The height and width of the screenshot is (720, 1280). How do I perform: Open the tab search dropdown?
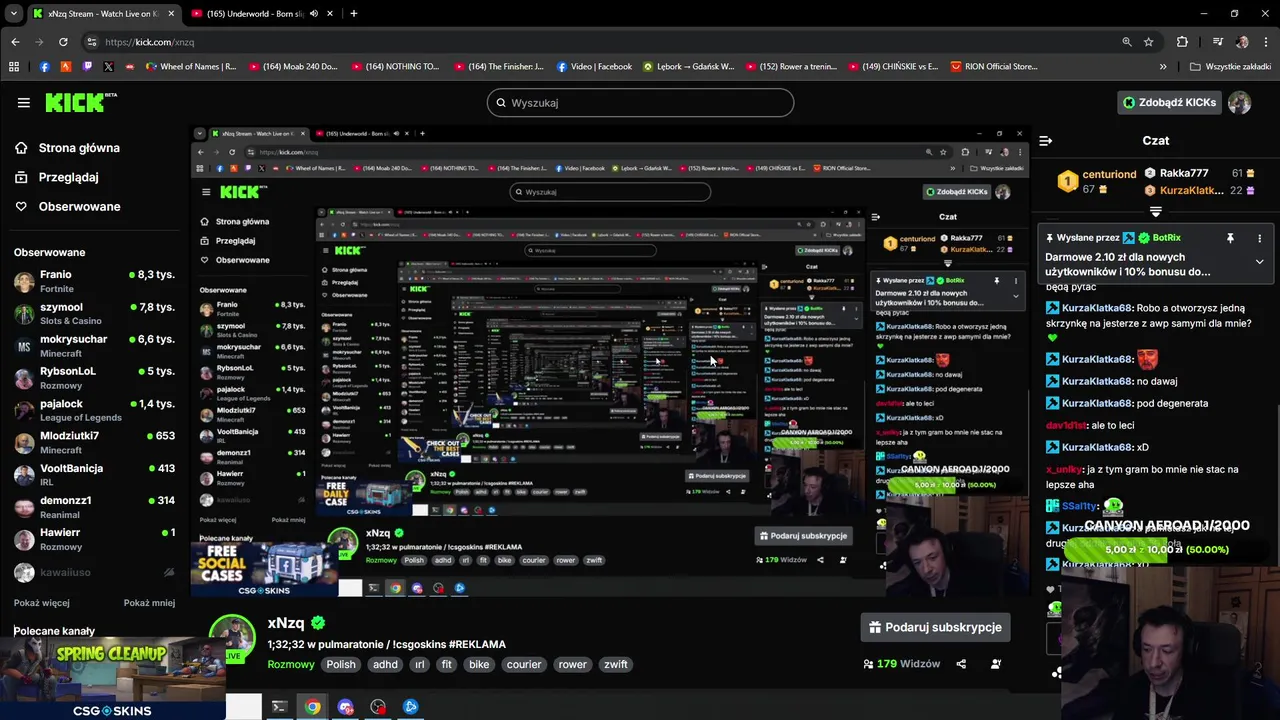coord(13,14)
